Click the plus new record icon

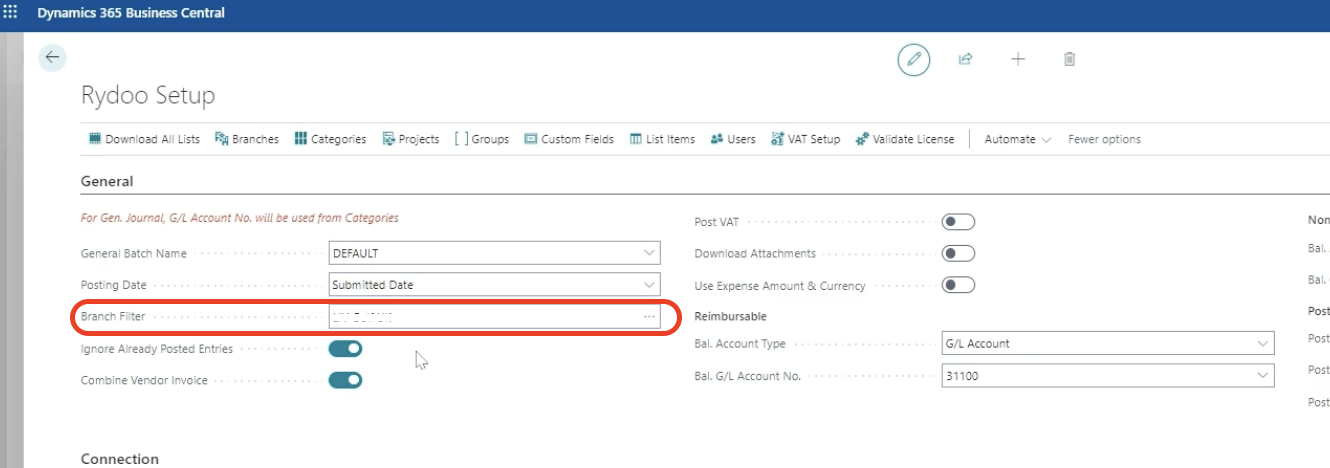tap(1018, 59)
